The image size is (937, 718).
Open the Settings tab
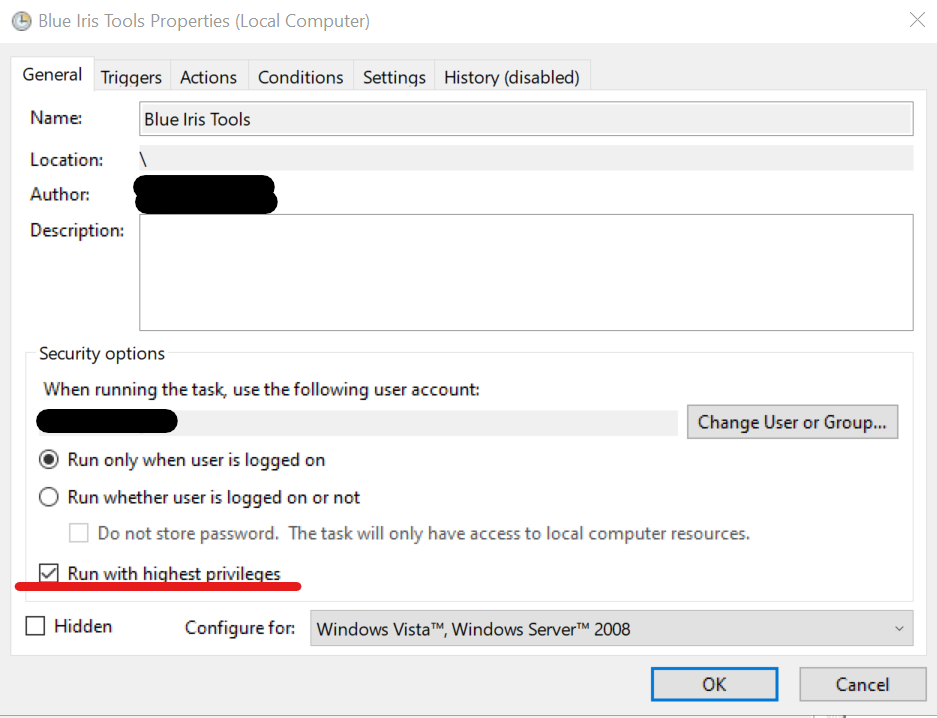pyautogui.click(x=394, y=77)
